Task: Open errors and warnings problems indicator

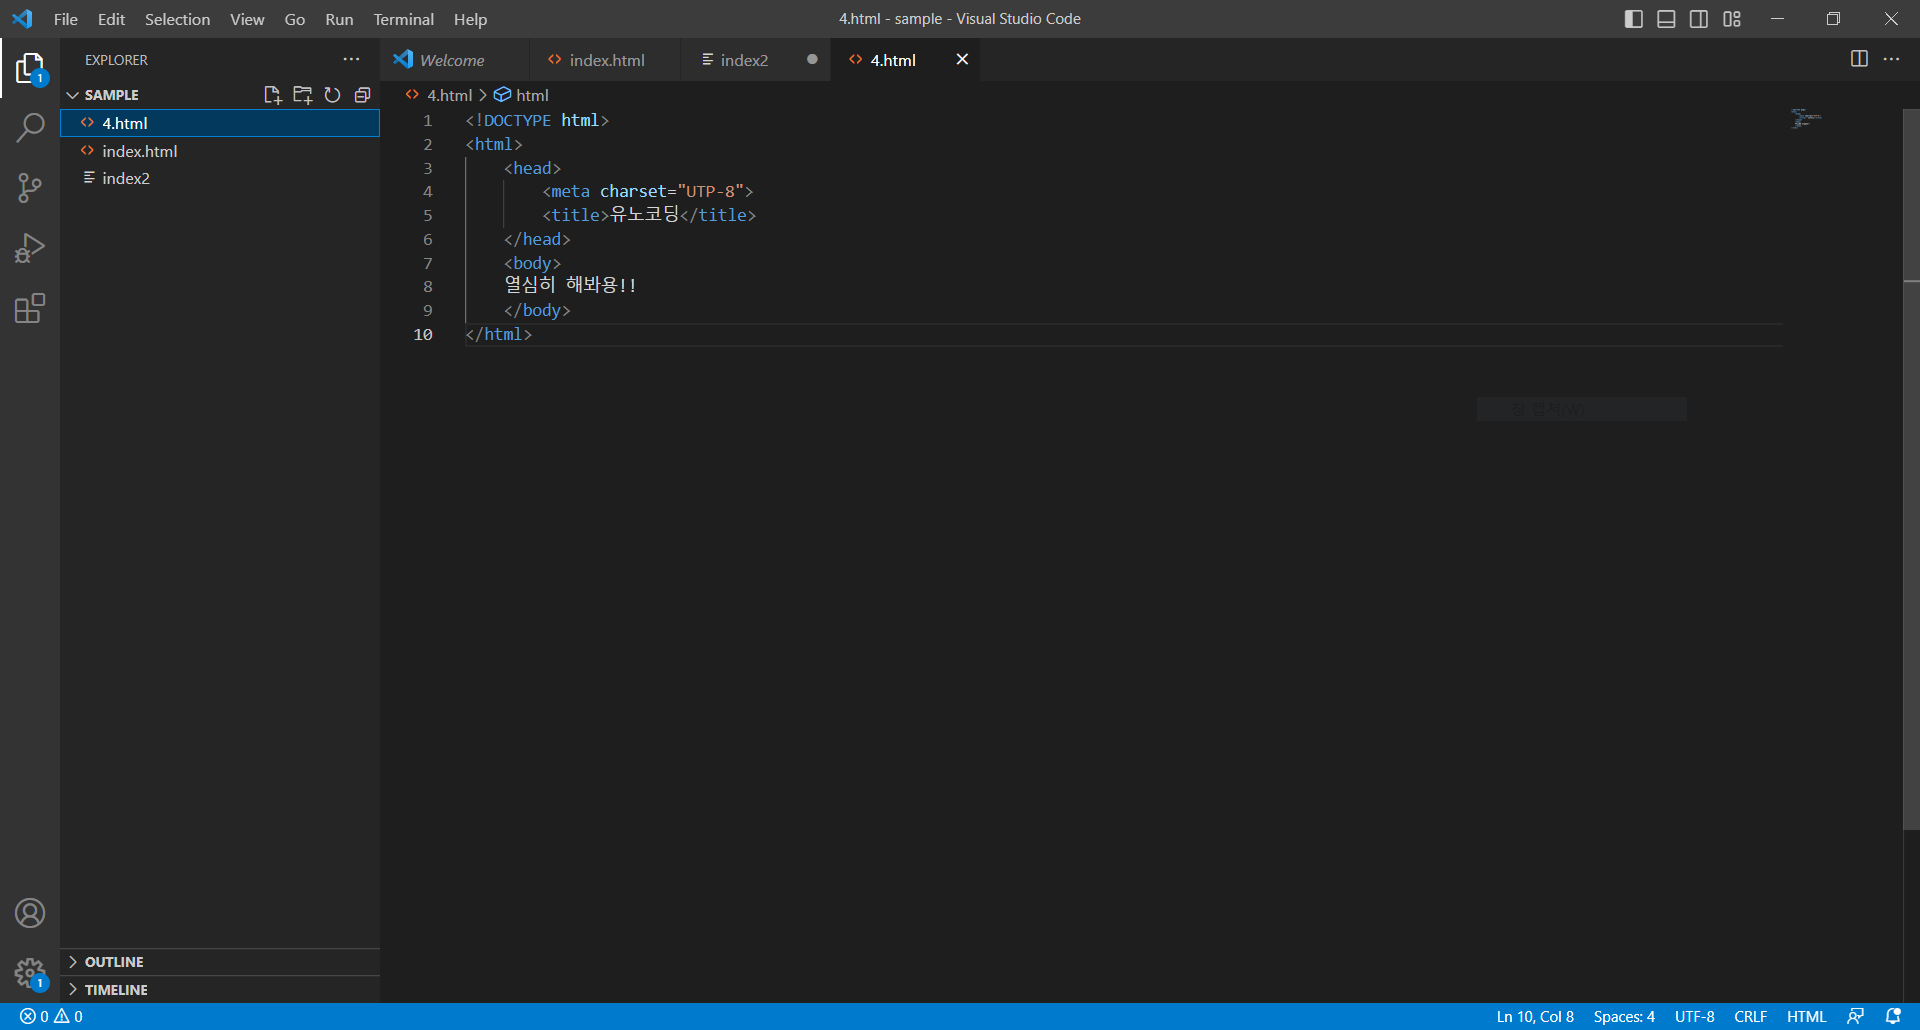Action: pos(51,1016)
